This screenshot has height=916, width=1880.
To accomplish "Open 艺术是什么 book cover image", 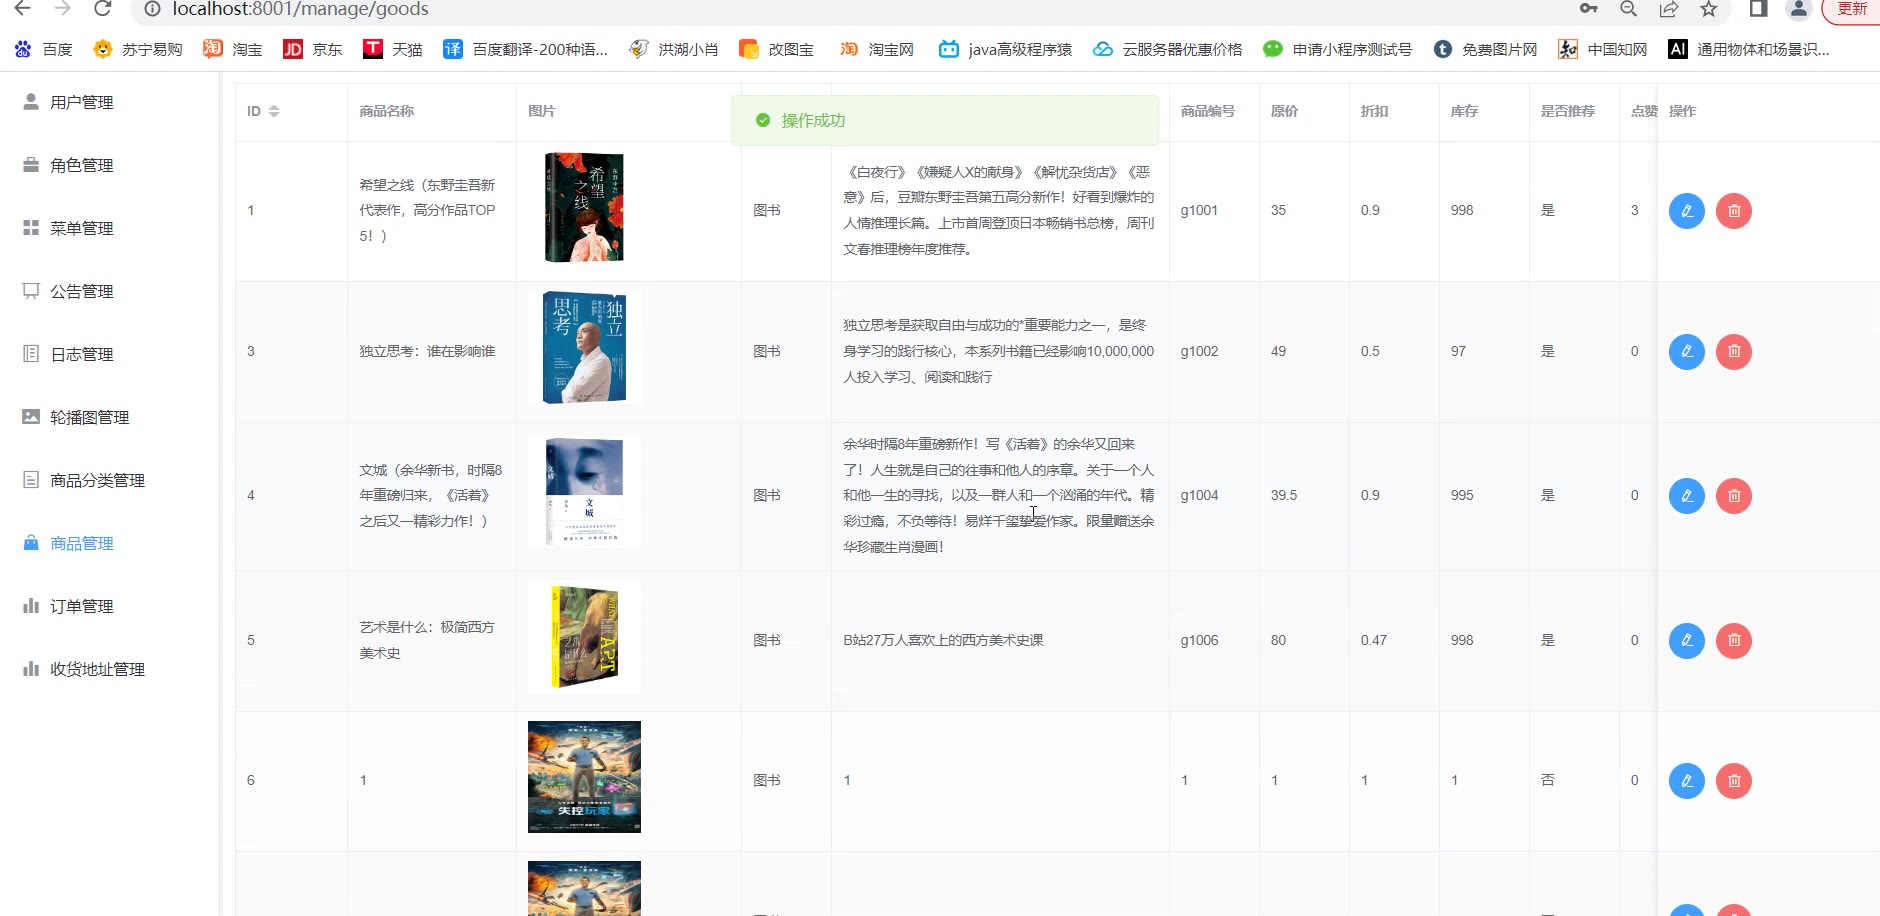I will click(x=584, y=636).
